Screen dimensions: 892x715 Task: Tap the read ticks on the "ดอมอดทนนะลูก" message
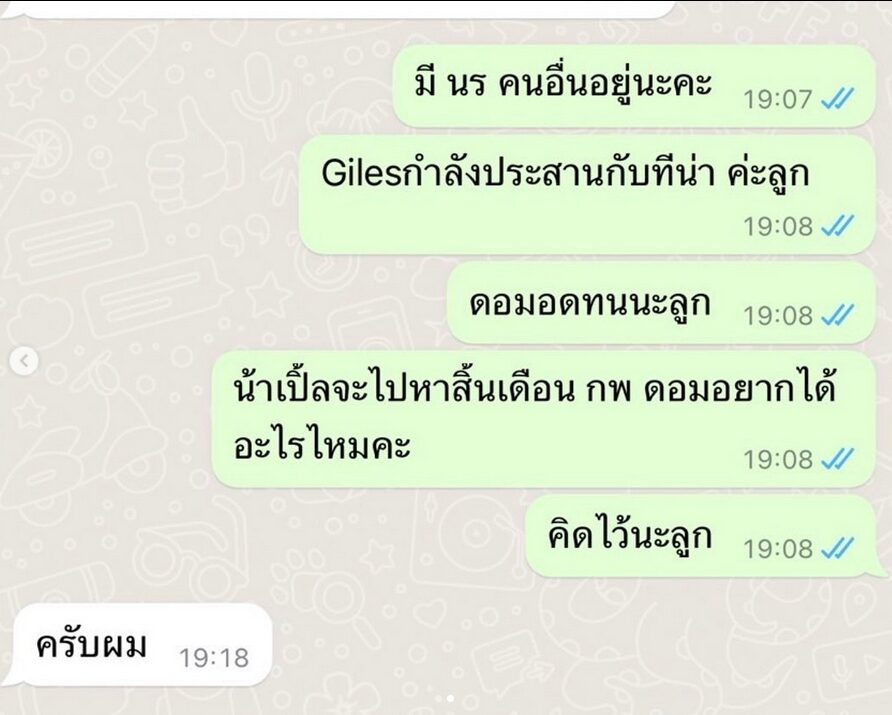837,315
